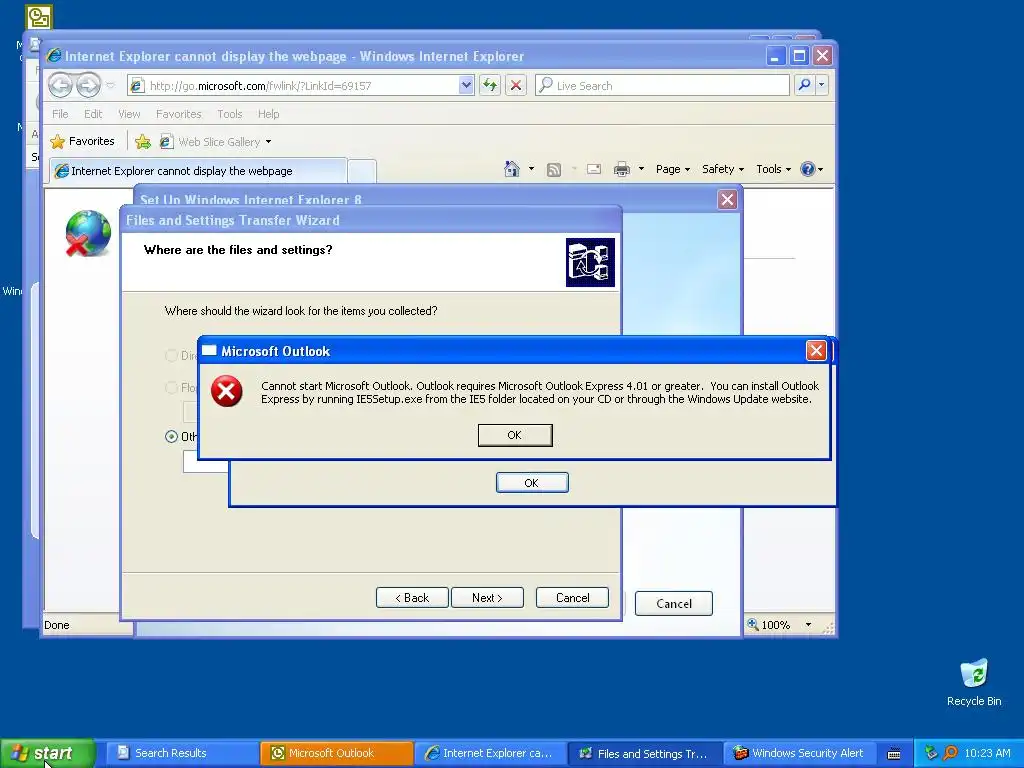The width and height of the screenshot is (1024, 768).
Task: Open the Page dropdown menu
Action: (x=673, y=169)
